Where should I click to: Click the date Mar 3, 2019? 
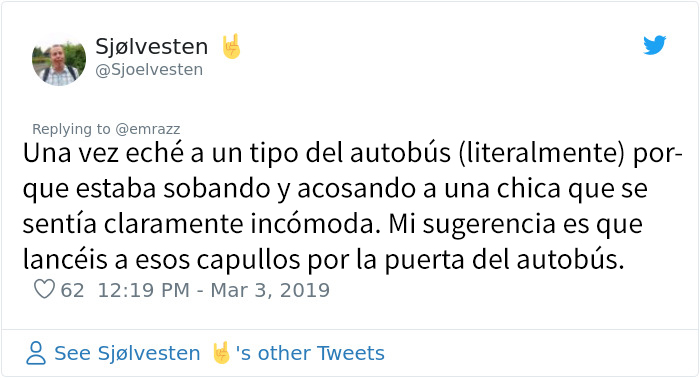coord(270,291)
